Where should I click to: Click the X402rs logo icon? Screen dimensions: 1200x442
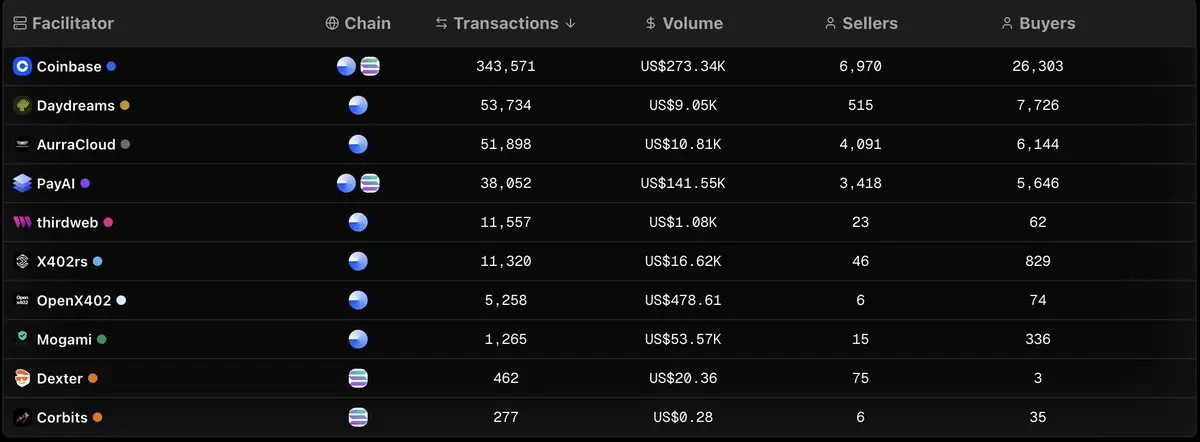click(x=22, y=261)
